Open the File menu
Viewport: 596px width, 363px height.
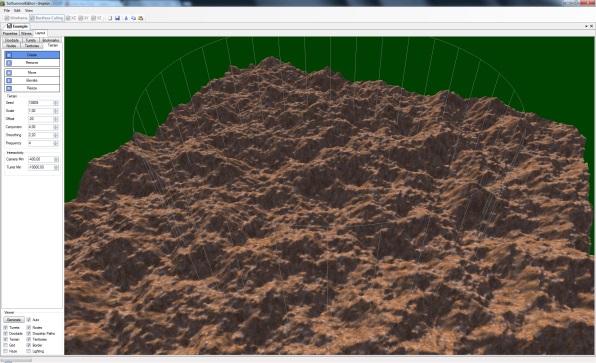[7, 10]
